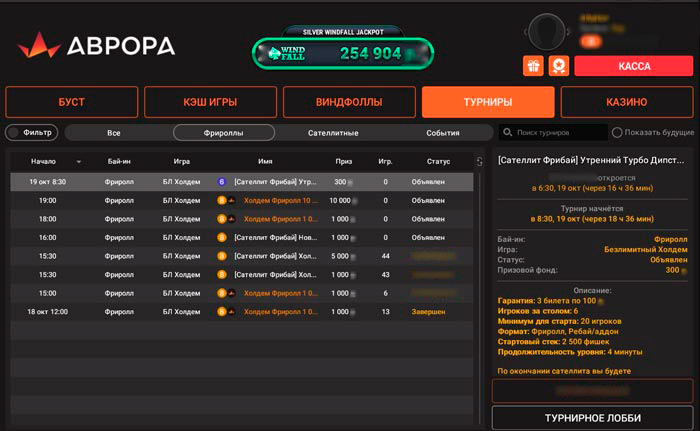Open the gift bonuses icon

point(533,66)
